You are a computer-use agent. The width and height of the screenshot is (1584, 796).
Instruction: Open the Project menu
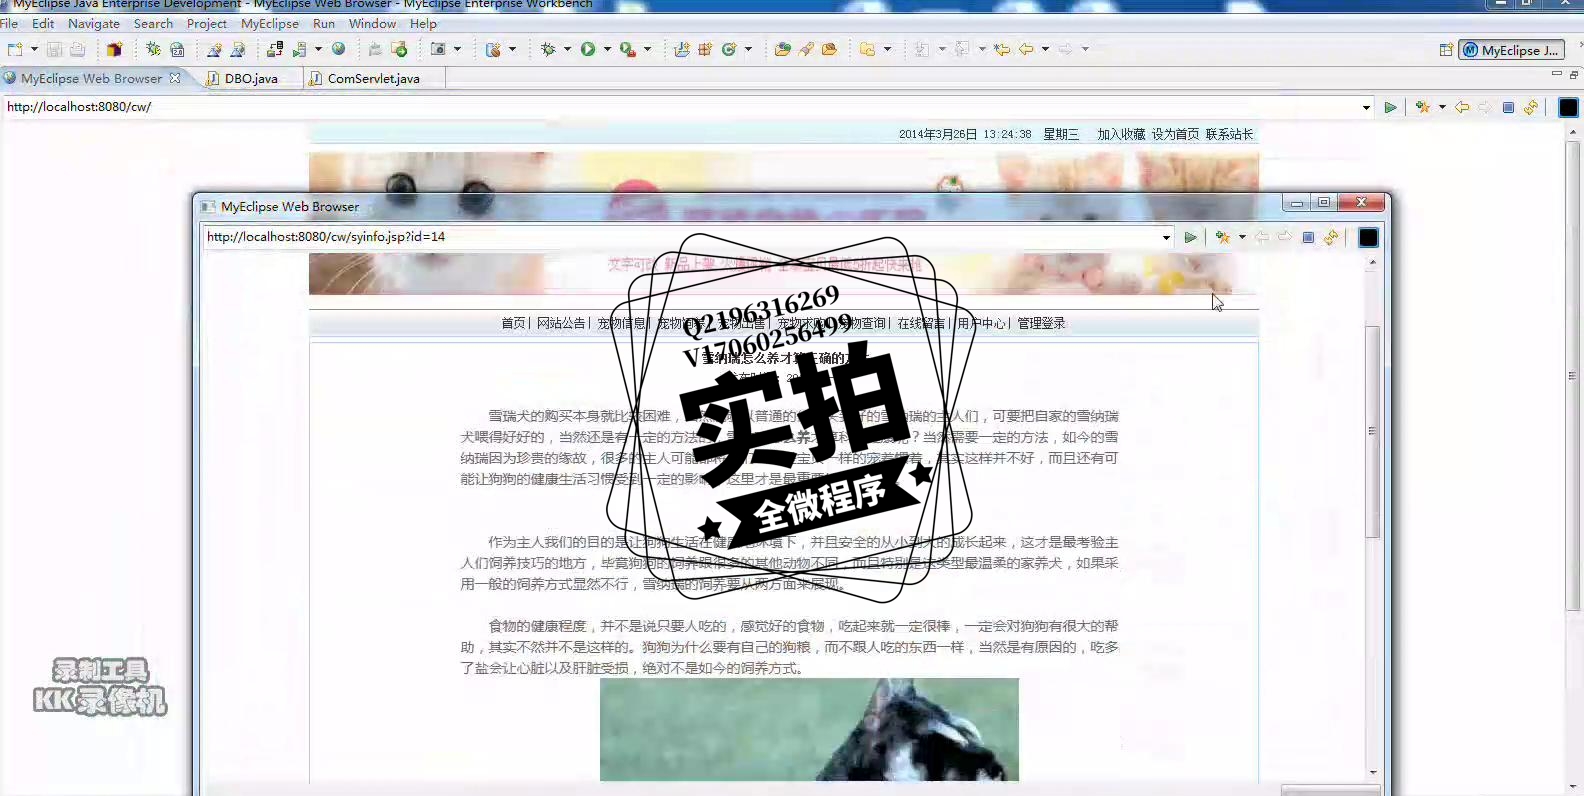[x=207, y=23]
